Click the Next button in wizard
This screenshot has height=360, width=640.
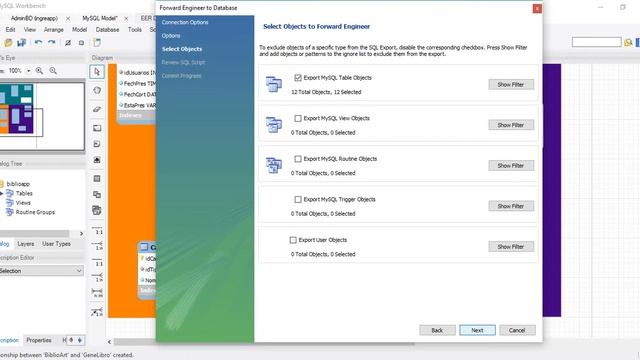click(477, 330)
